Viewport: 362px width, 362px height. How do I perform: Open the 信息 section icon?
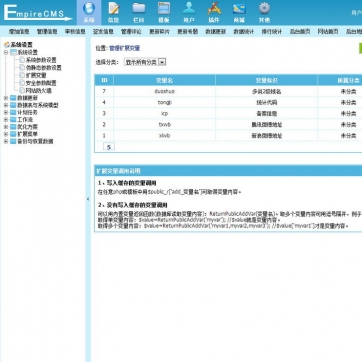(114, 13)
